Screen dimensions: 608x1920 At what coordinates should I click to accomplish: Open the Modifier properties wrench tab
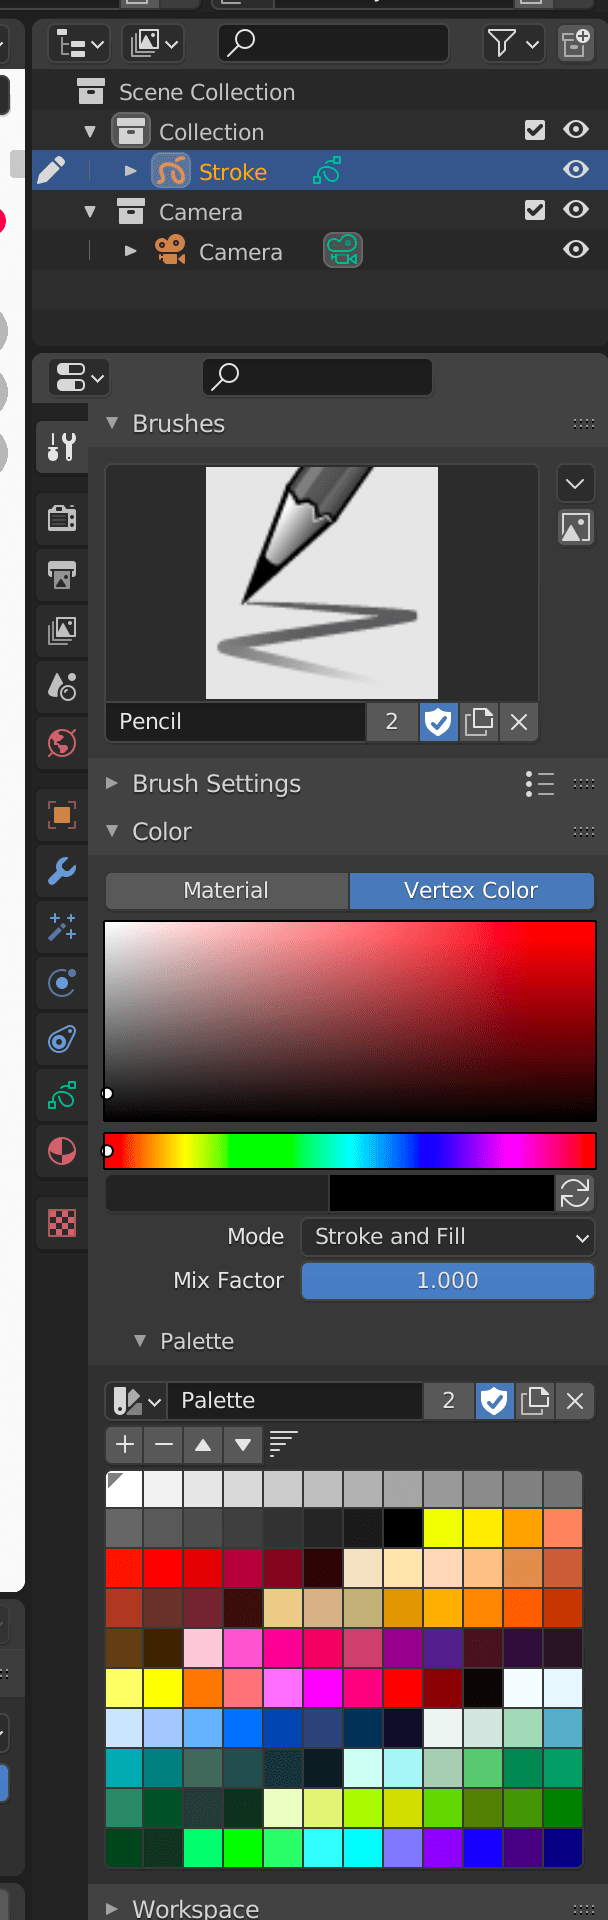61,871
